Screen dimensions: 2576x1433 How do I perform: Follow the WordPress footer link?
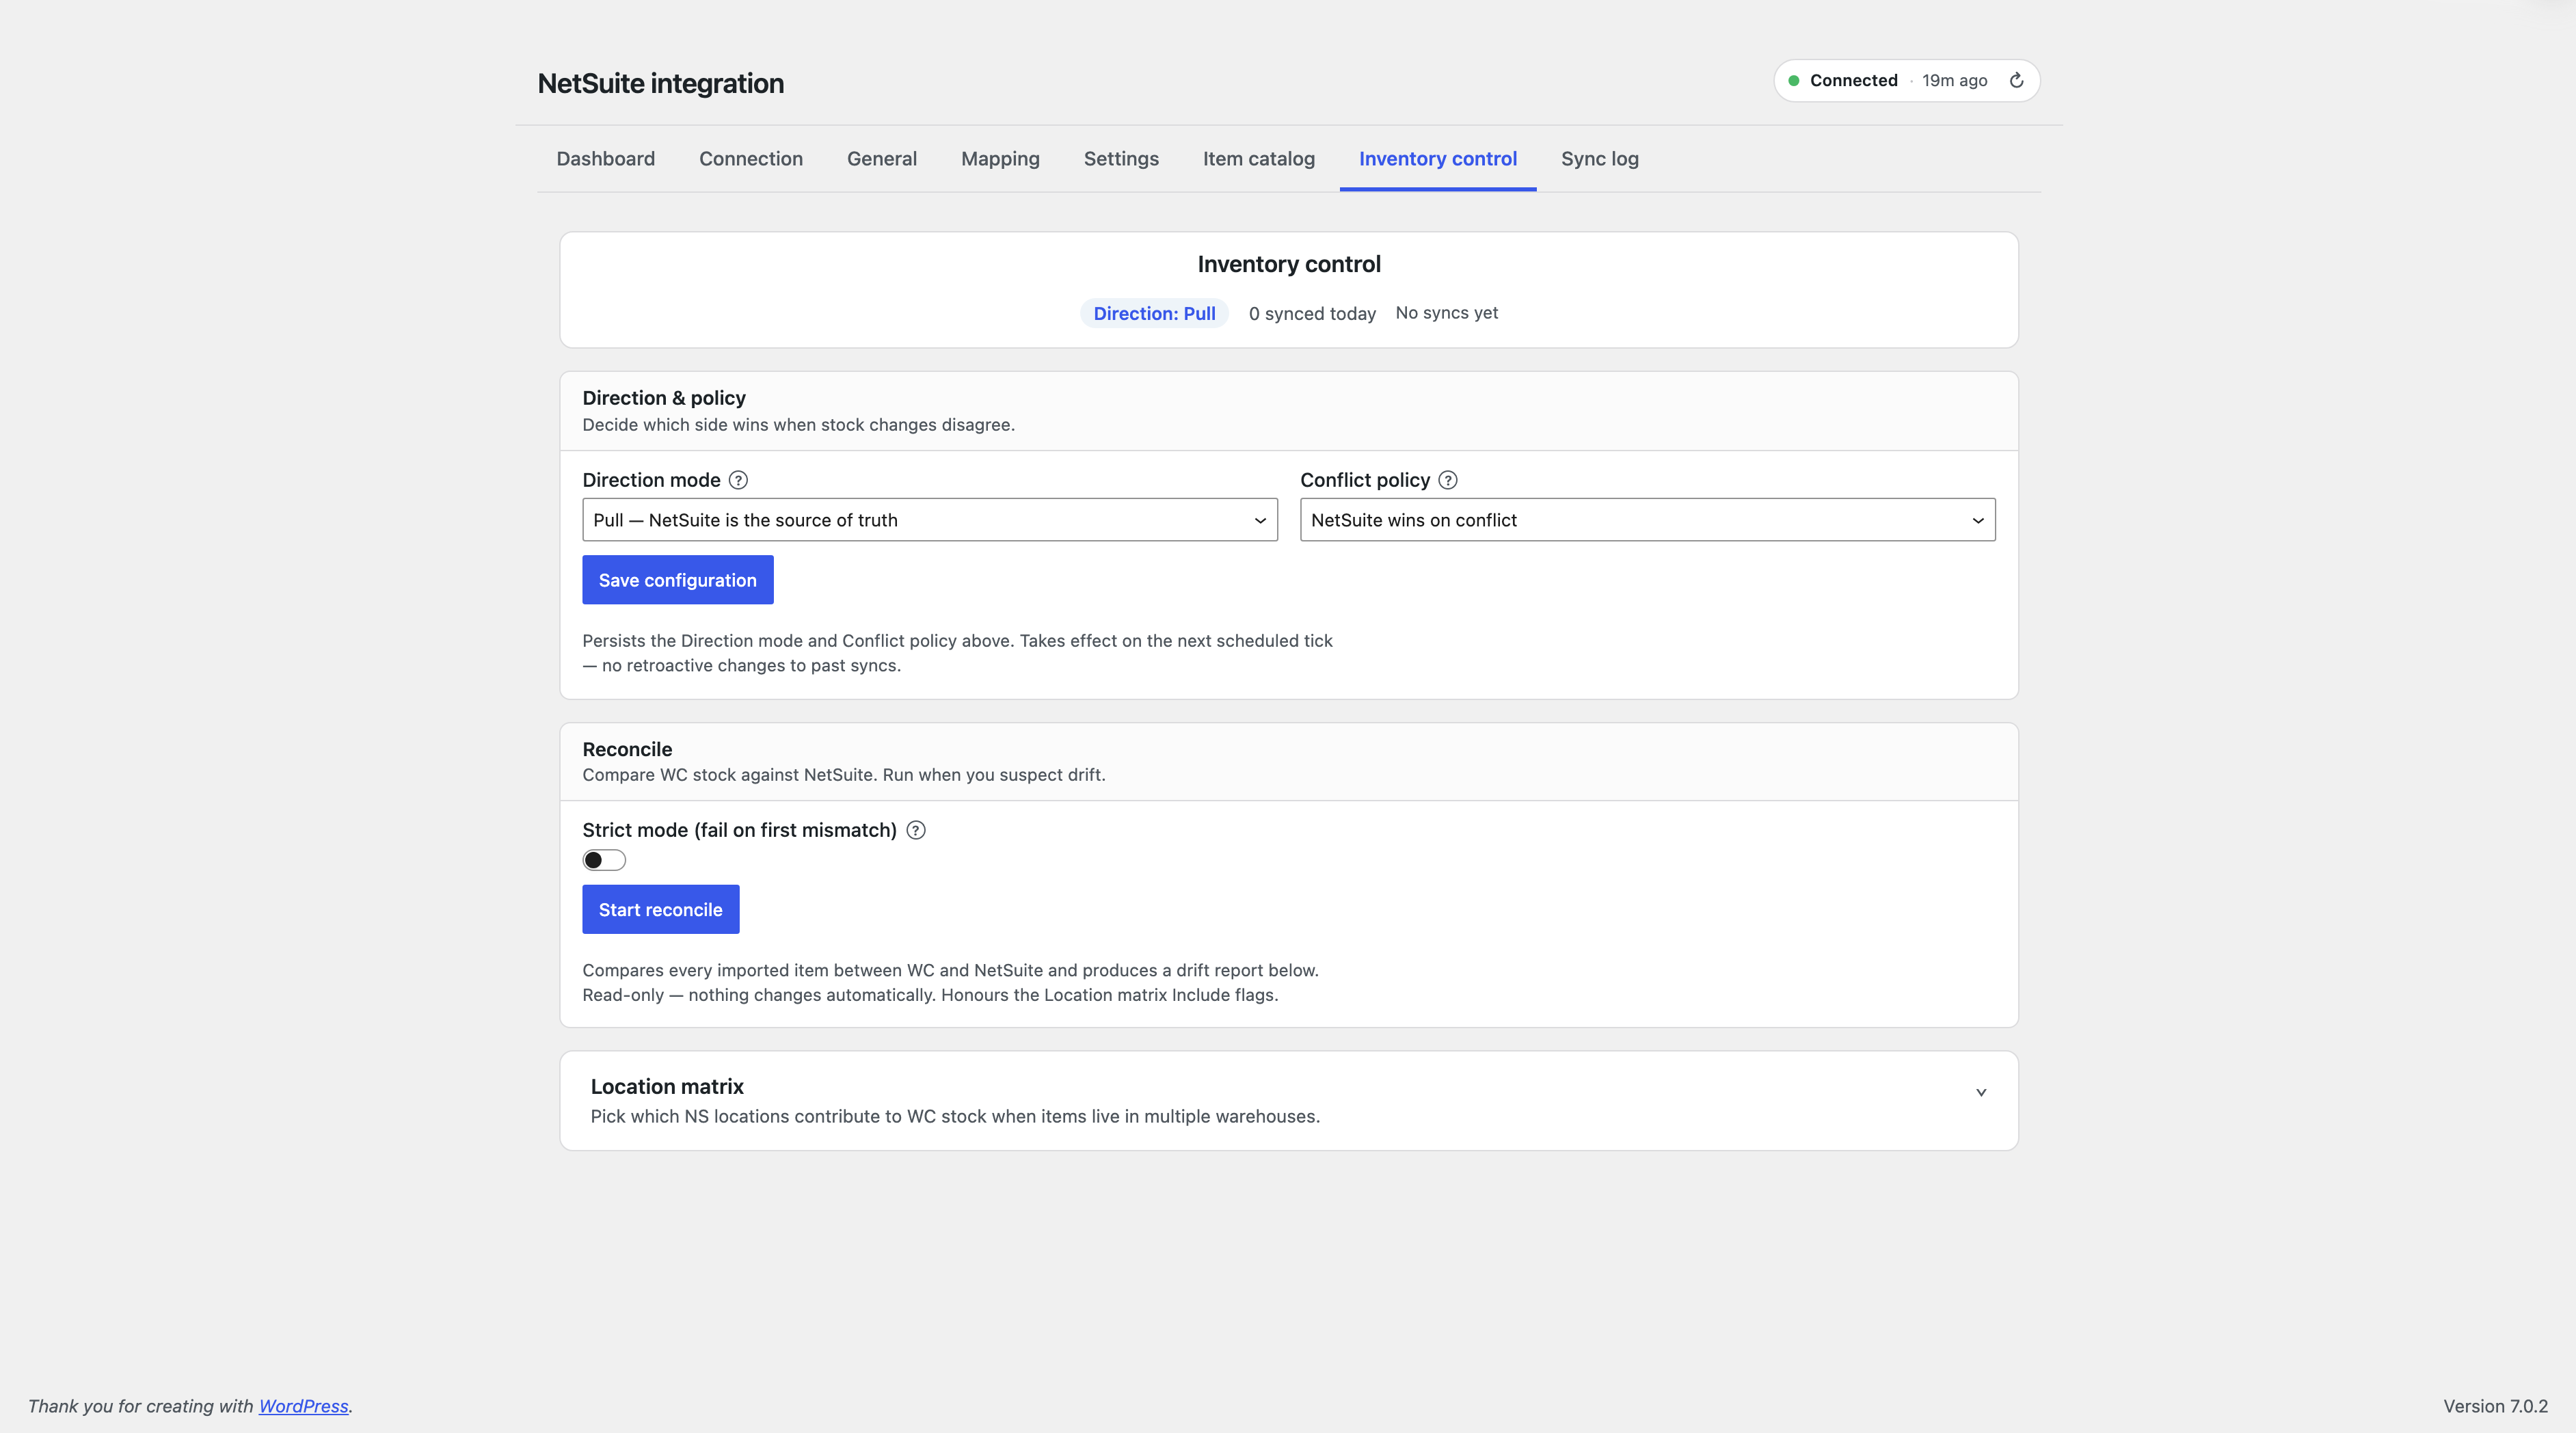pyautogui.click(x=304, y=1406)
